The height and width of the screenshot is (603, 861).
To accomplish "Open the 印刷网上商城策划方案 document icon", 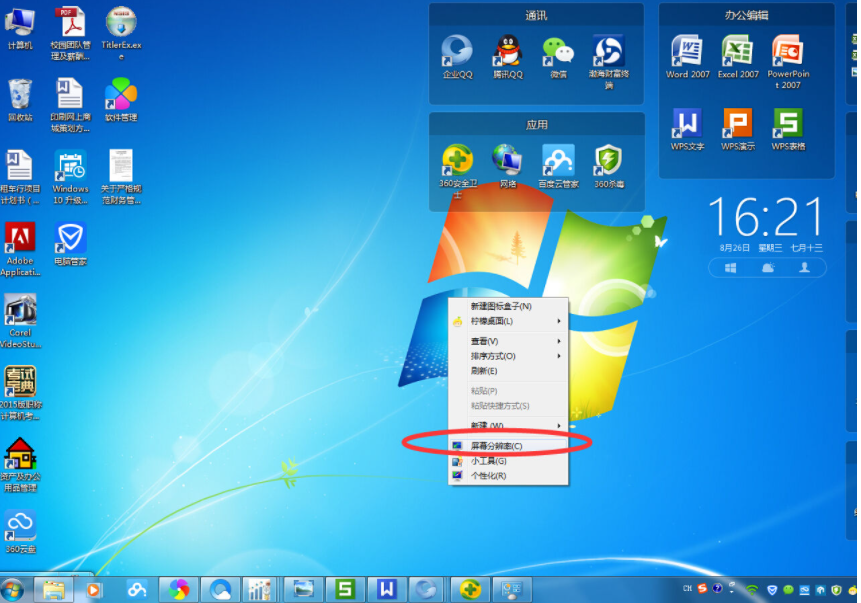I will tap(70, 105).
